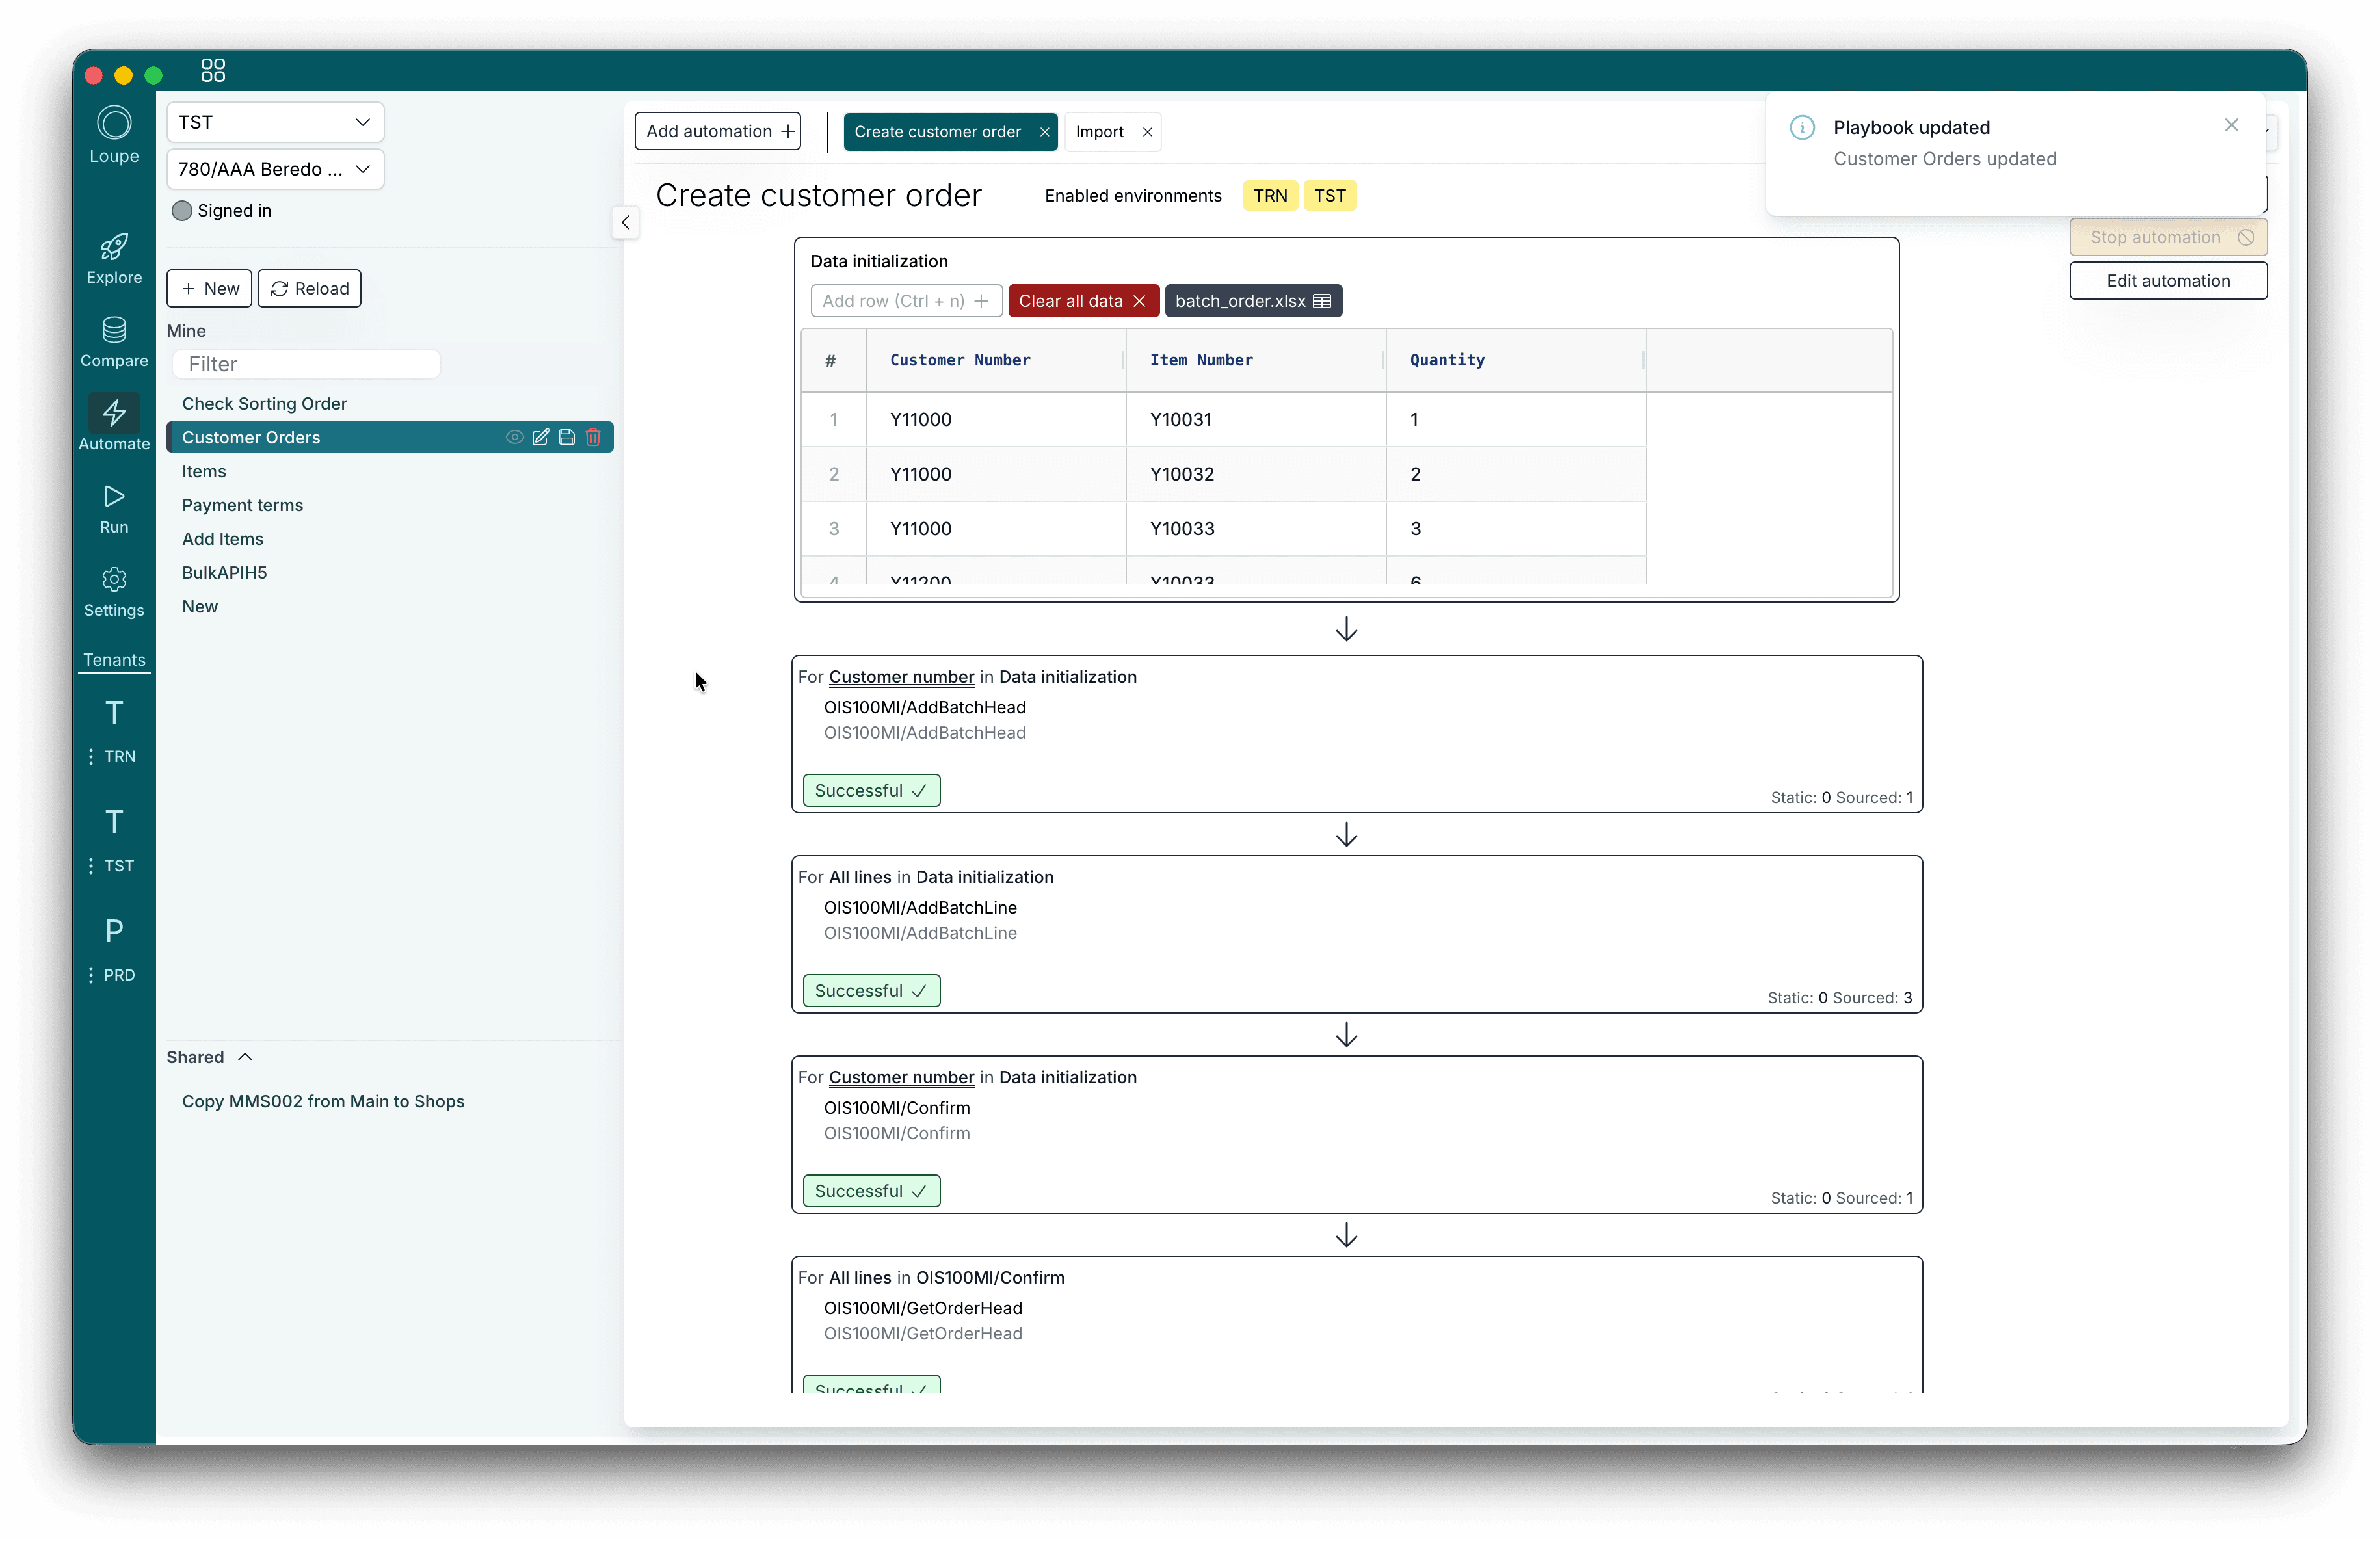Click edit pencil icon on Customer Orders
Viewport: 2380px width, 1541px height.
coord(541,437)
